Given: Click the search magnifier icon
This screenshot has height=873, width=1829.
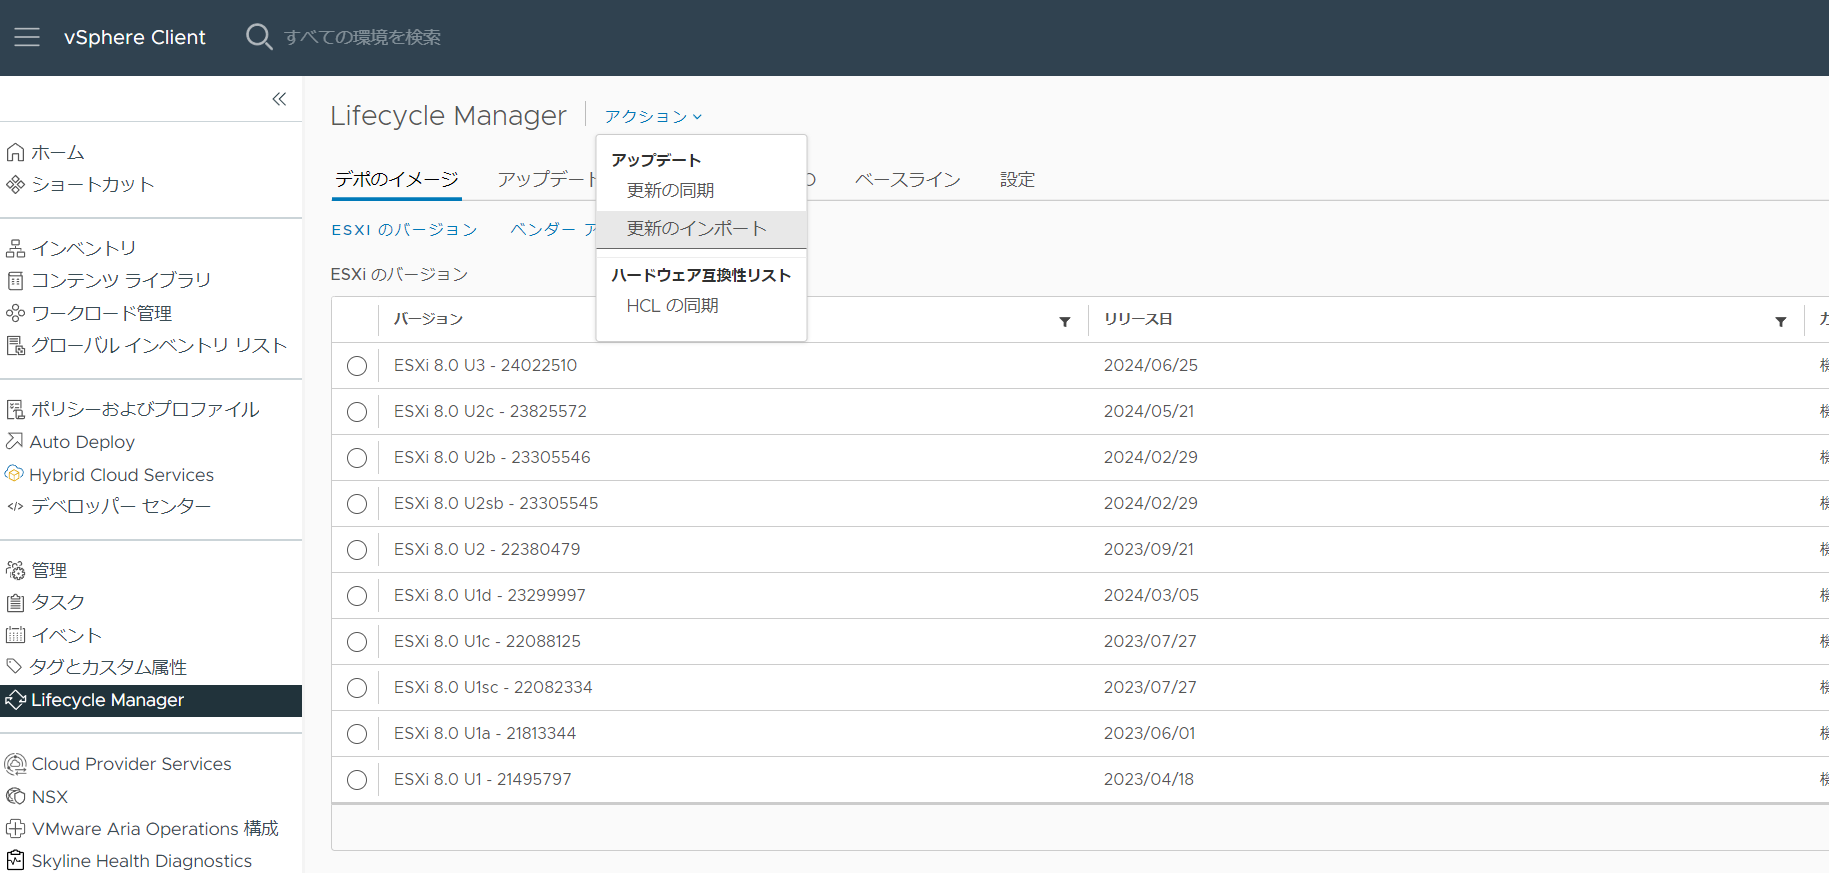Looking at the screenshot, I should click(x=259, y=37).
